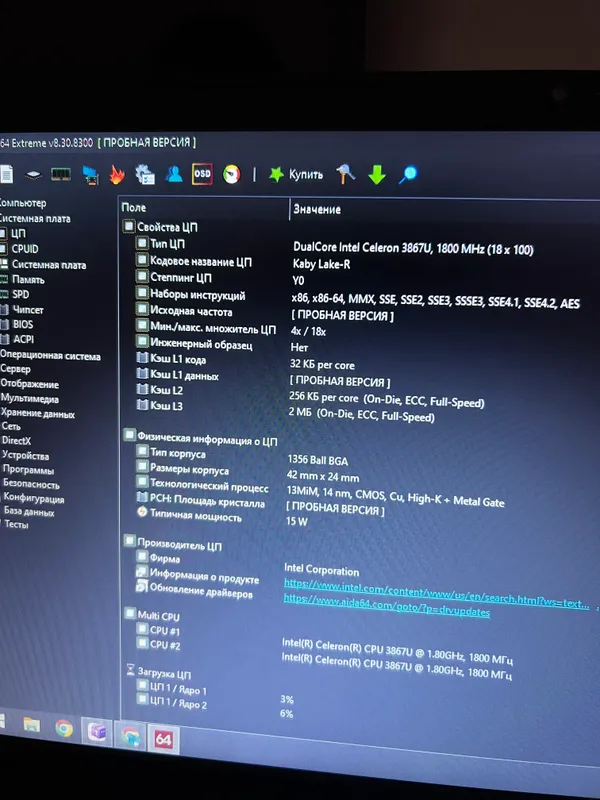Expand the DirectX category

(16, 440)
